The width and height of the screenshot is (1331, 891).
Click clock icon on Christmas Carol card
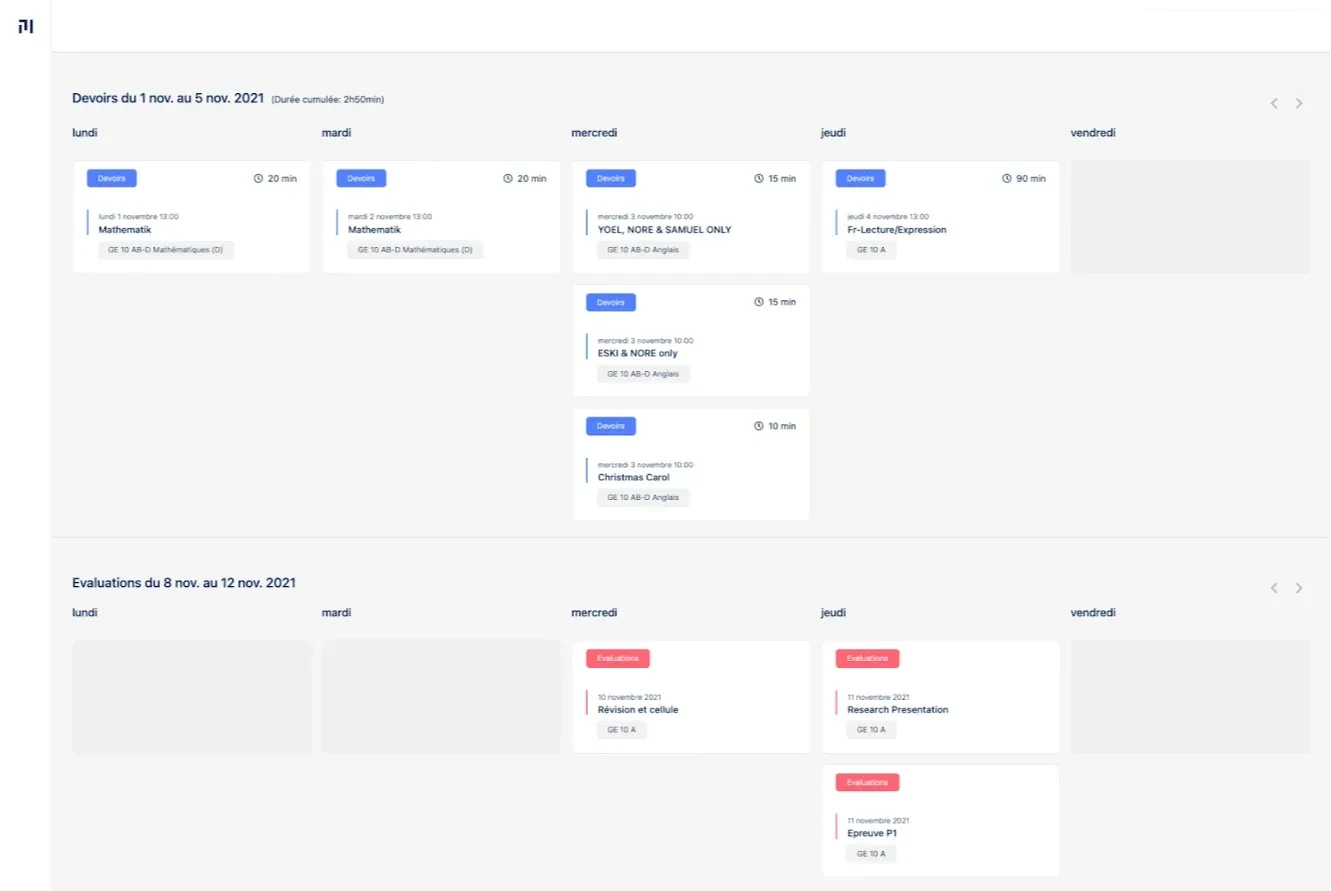(x=759, y=426)
